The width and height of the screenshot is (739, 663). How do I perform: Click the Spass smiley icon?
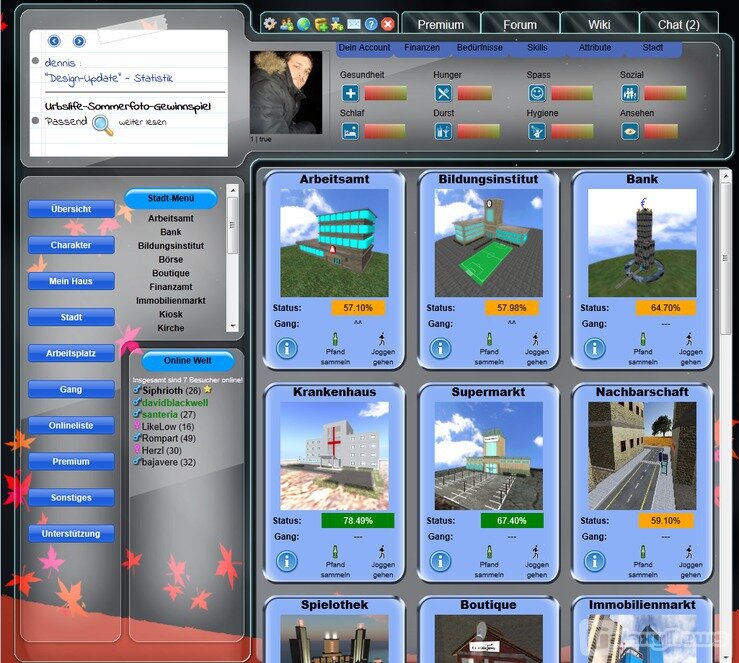[x=537, y=93]
